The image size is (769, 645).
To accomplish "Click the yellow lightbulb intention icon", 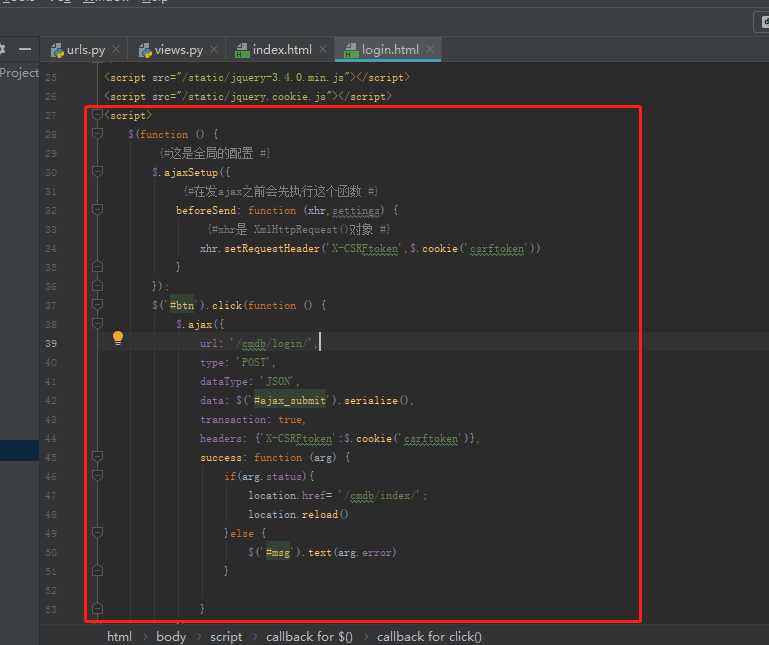I will coord(118,338).
